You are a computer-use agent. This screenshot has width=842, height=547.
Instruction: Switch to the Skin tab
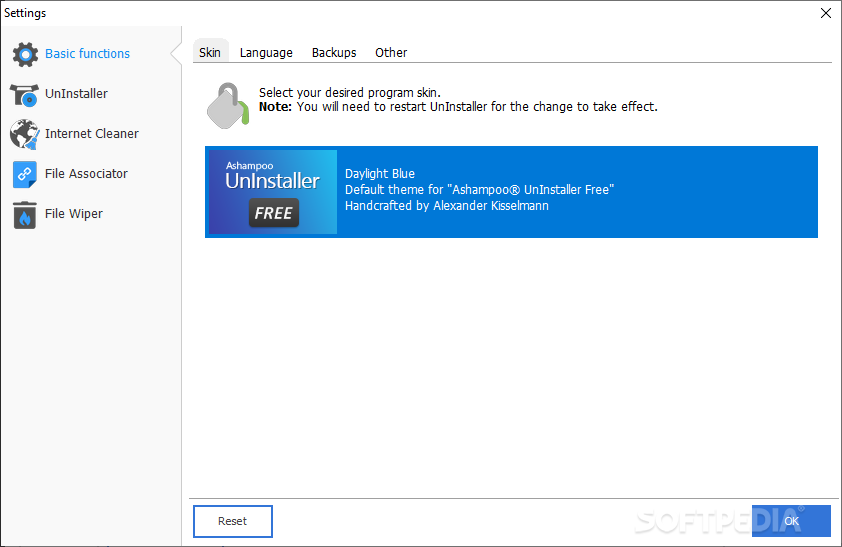210,52
